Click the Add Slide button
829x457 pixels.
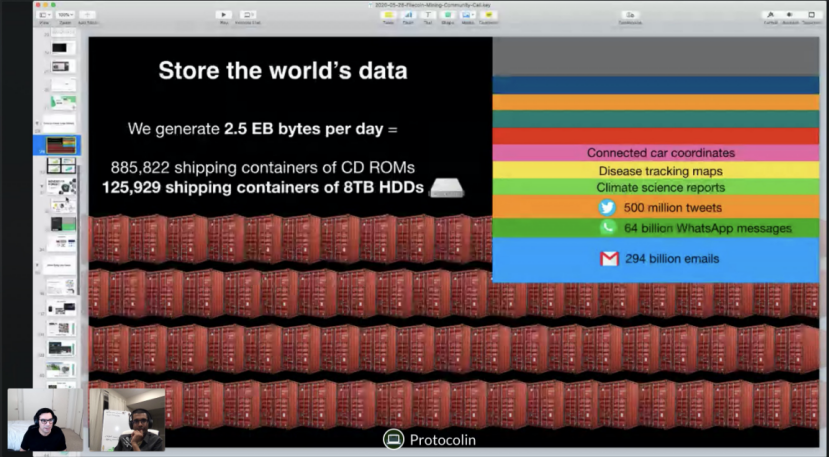tap(87, 15)
